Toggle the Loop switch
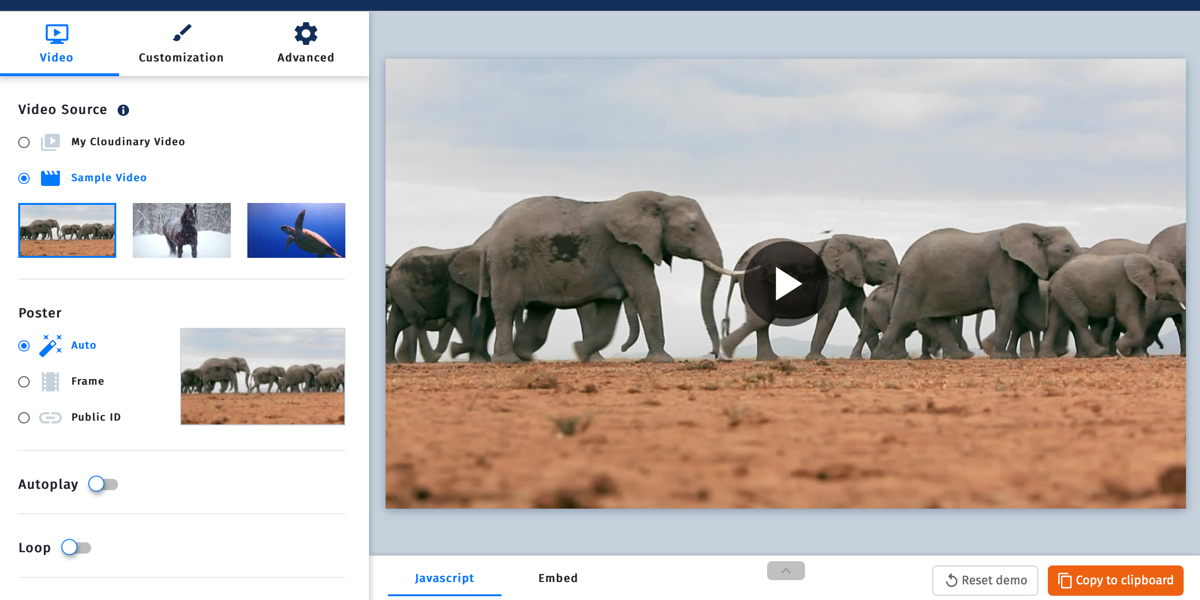The height and width of the screenshot is (600, 1200). coord(76,548)
